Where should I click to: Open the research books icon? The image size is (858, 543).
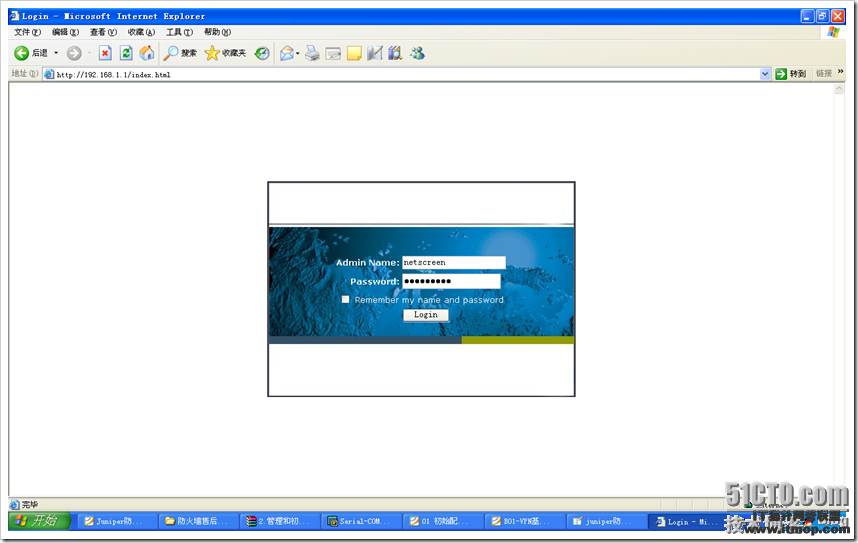(x=395, y=53)
